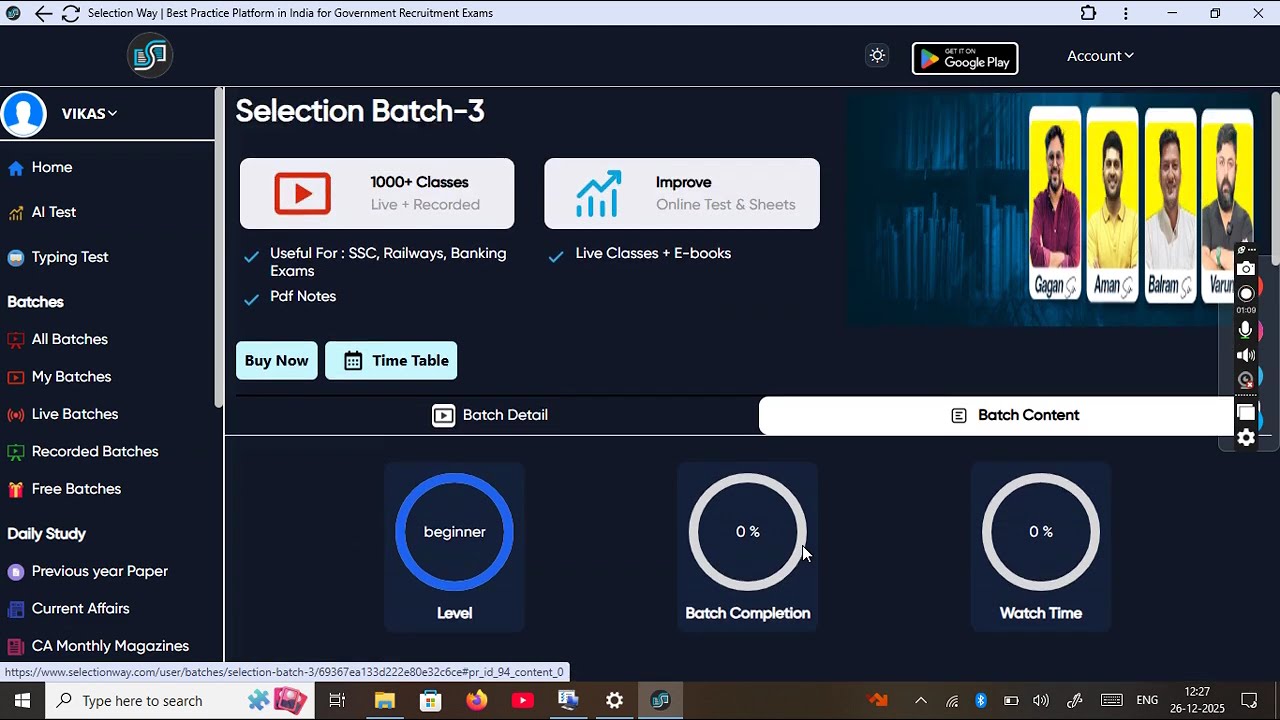The image size is (1280, 720).
Task: Open the taskbar Bluetooth icon
Action: click(x=981, y=700)
